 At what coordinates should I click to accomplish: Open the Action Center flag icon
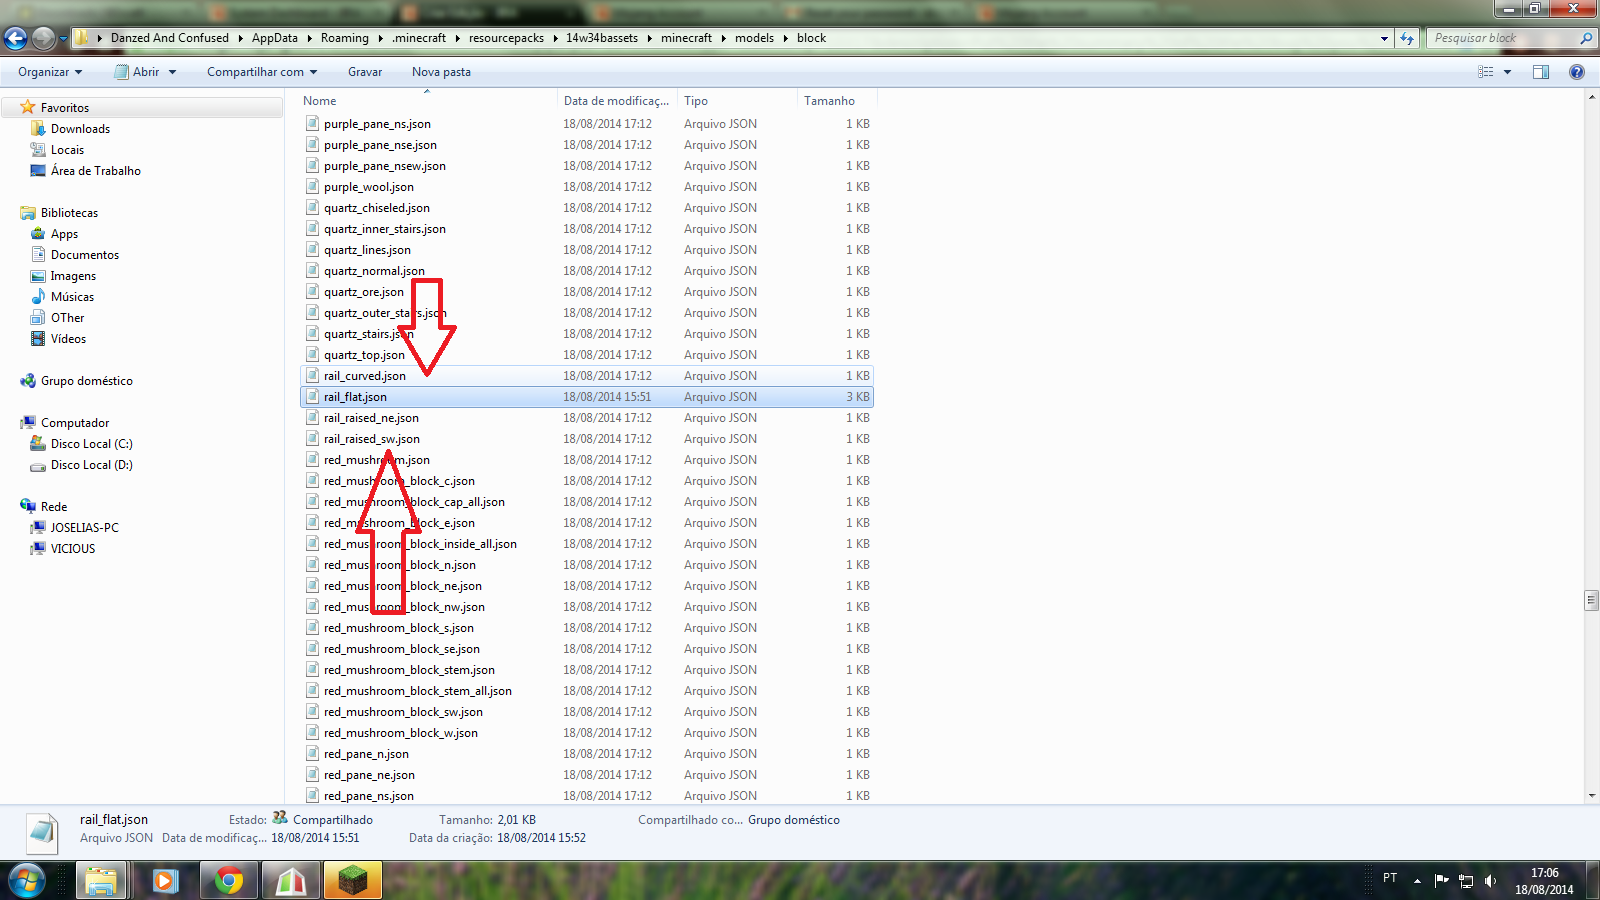pos(1441,881)
